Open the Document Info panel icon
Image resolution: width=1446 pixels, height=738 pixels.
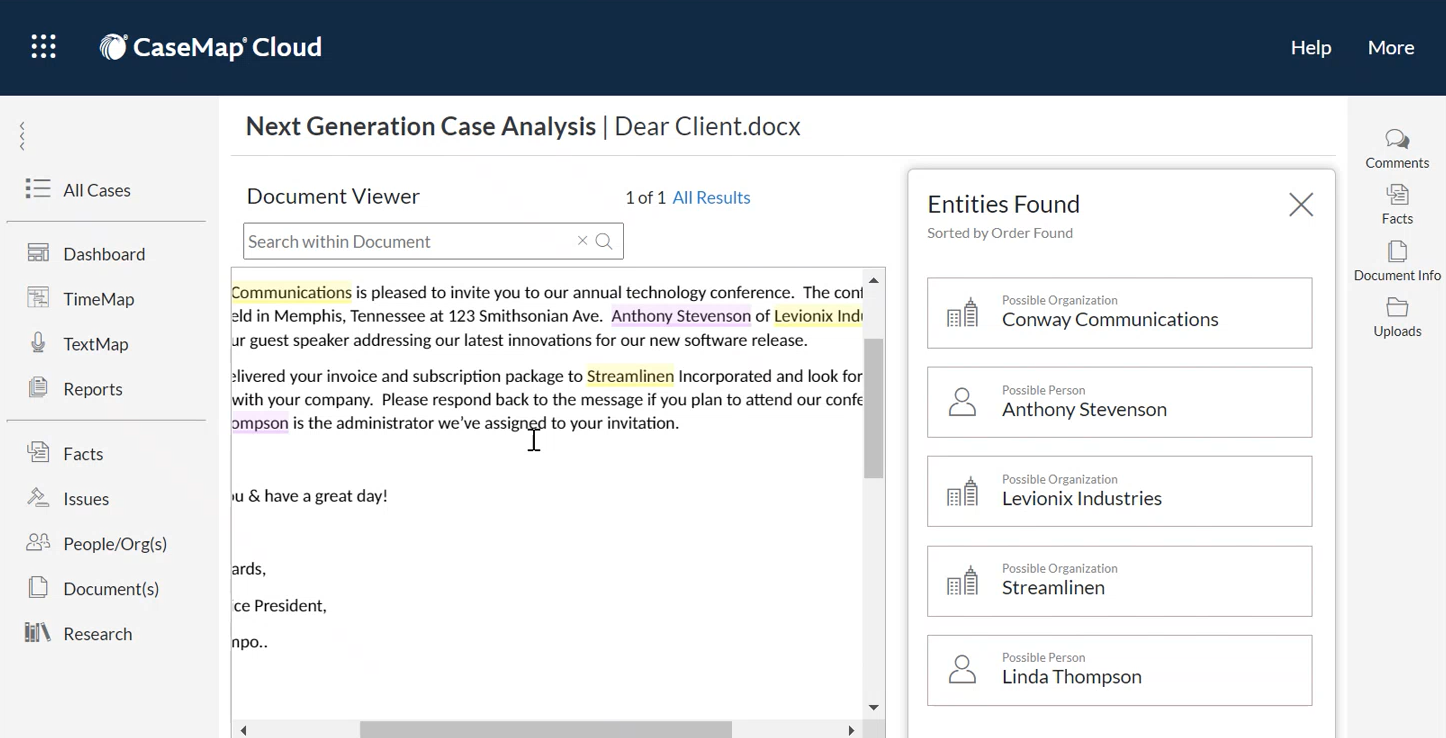point(1397,251)
